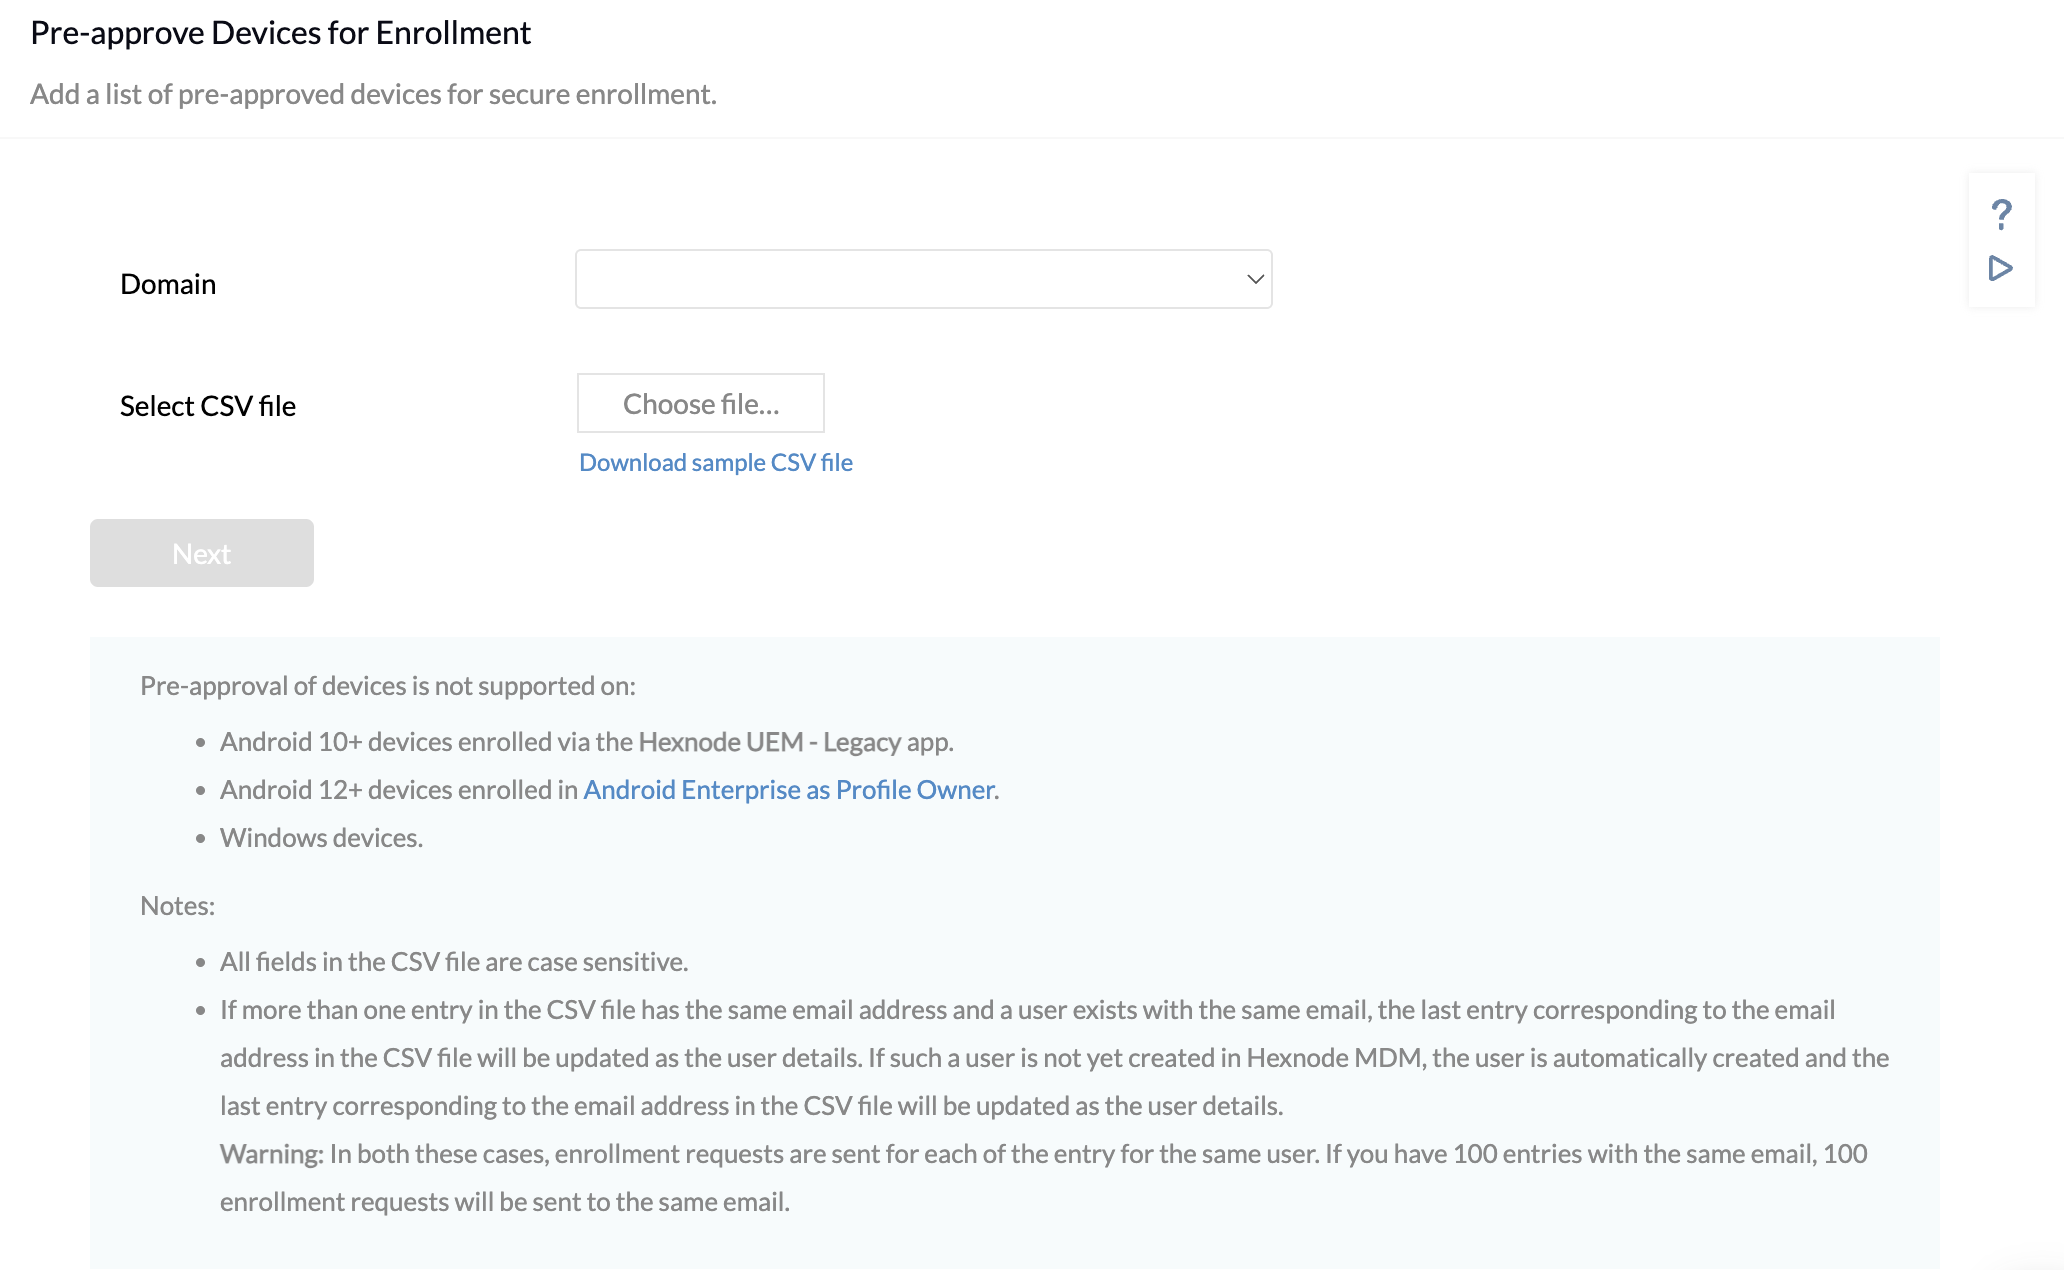Click the Android 12+ devices bullet text
Viewport: 2064px width, 1270px height.
coord(399,790)
